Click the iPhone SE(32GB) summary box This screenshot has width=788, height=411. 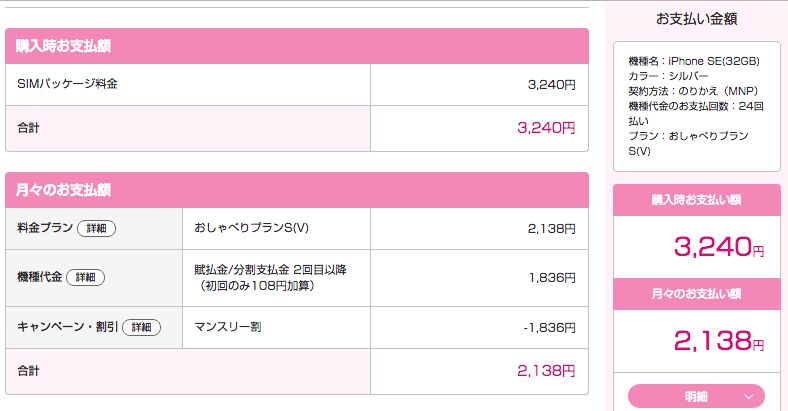[697, 106]
